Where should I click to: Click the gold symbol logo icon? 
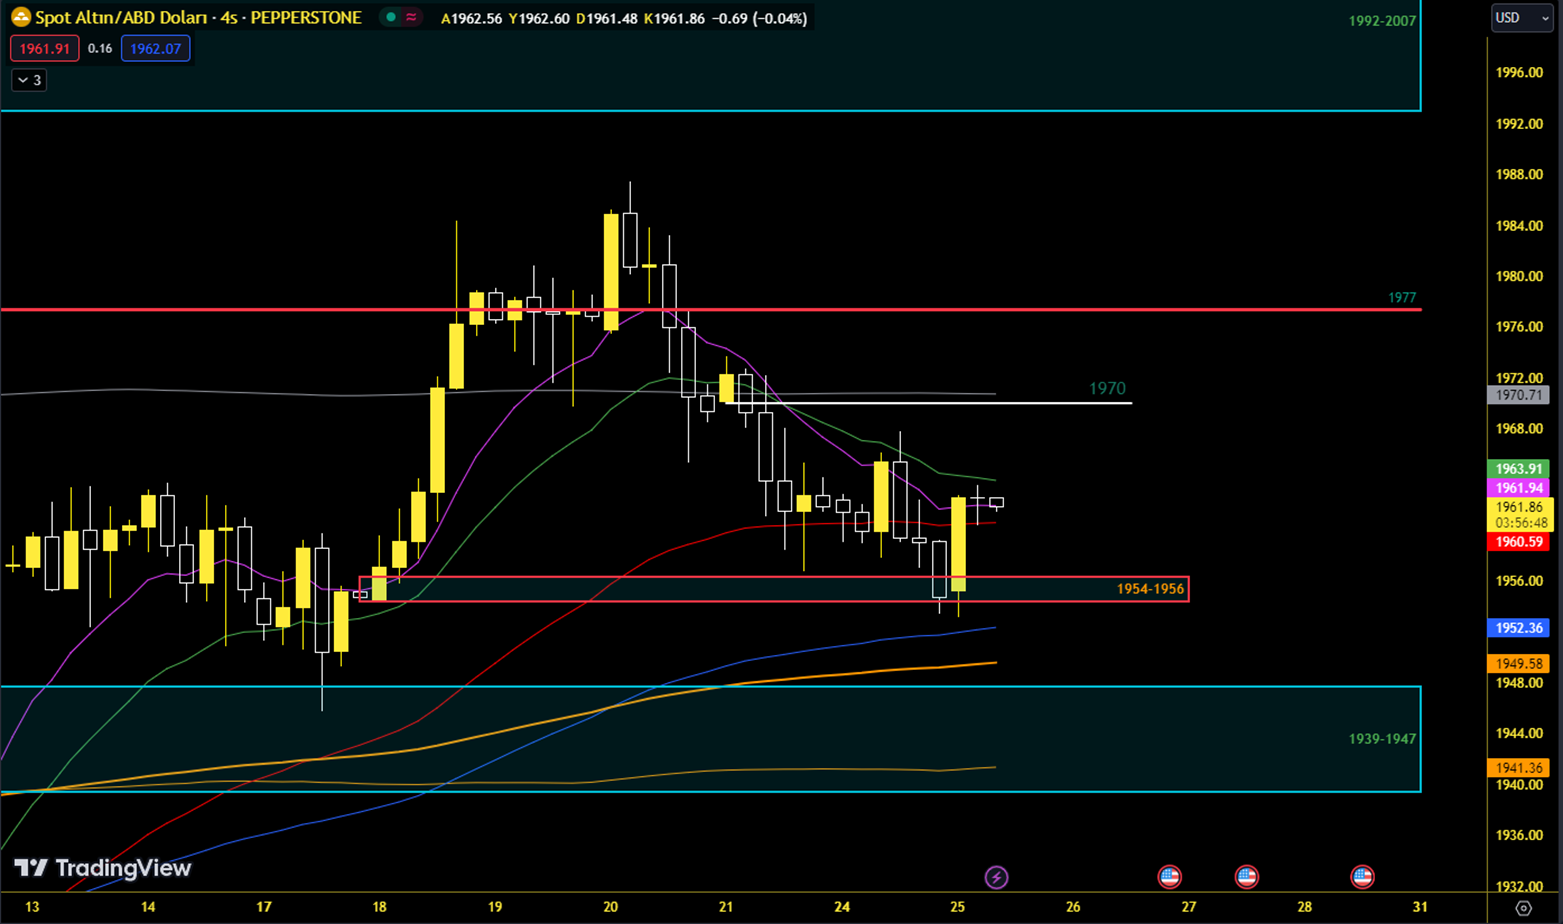pos(20,17)
